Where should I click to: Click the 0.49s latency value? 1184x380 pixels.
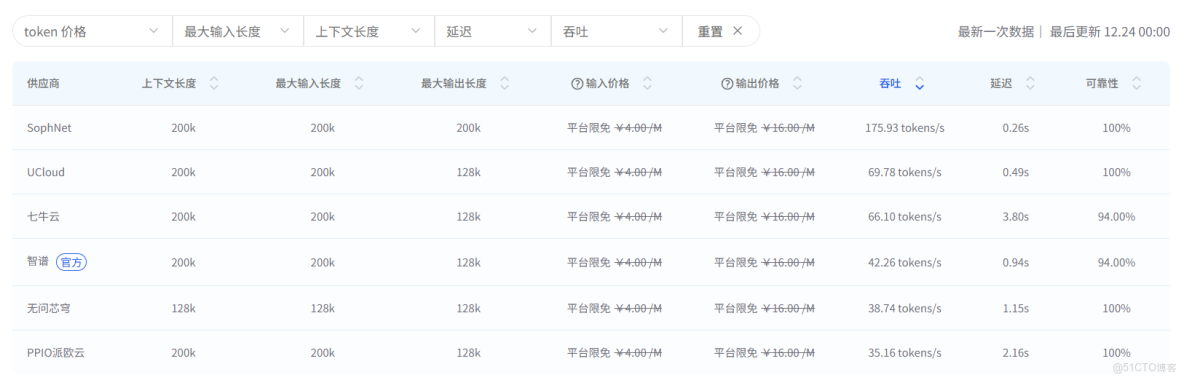tap(1016, 172)
